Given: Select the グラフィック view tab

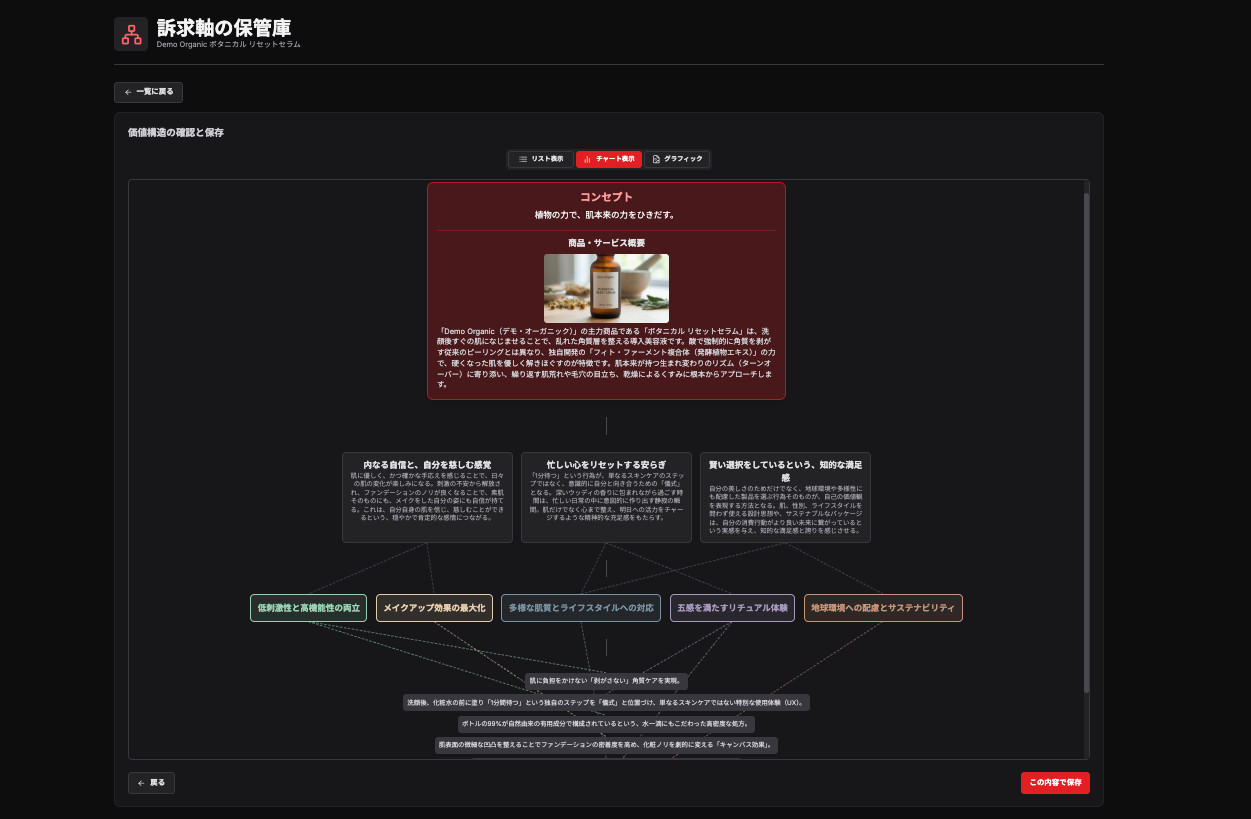Looking at the screenshot, I should tap(677, 159).
